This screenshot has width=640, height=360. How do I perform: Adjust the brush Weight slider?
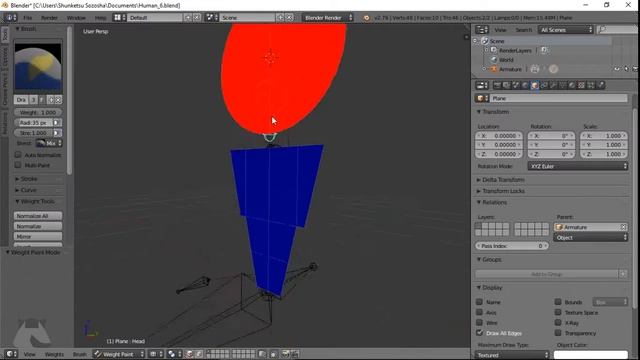coord(38,112)
